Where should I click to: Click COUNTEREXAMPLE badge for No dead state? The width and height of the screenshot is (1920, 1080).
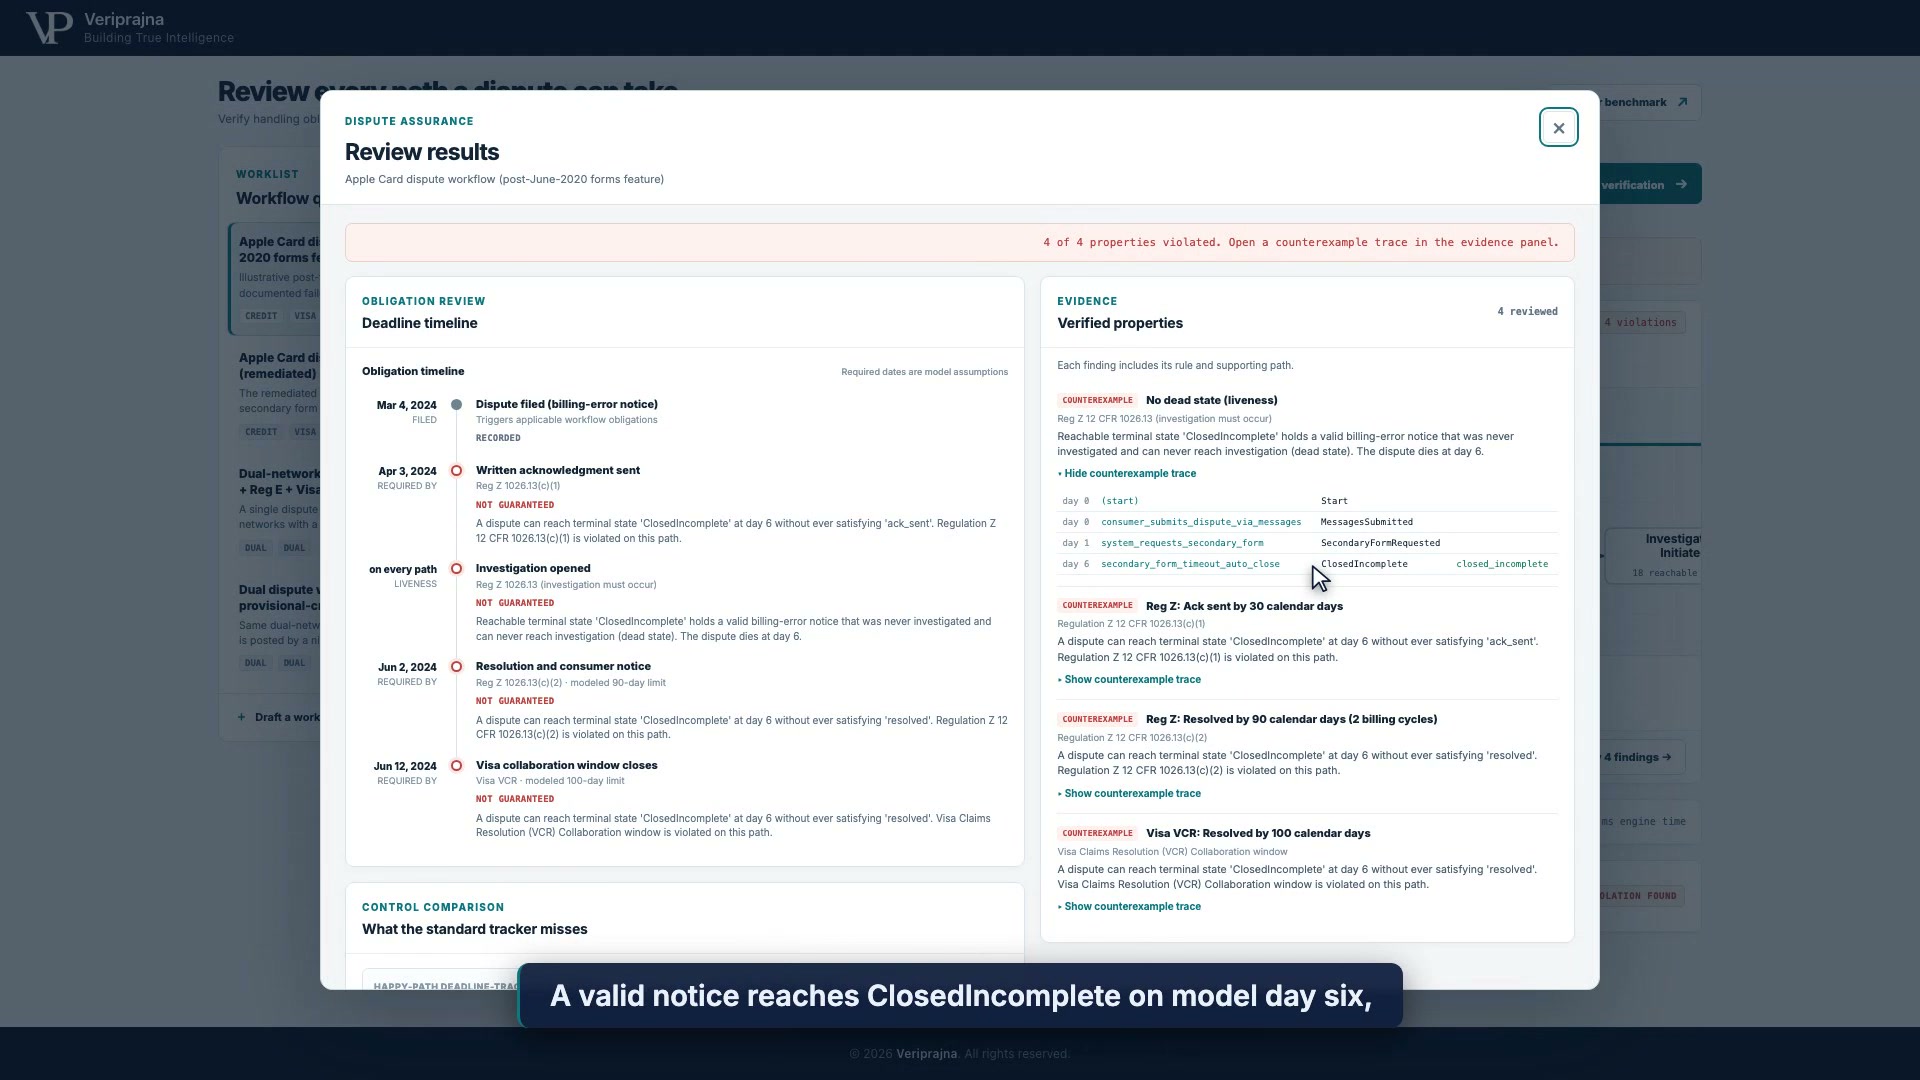pos(1097,400)
